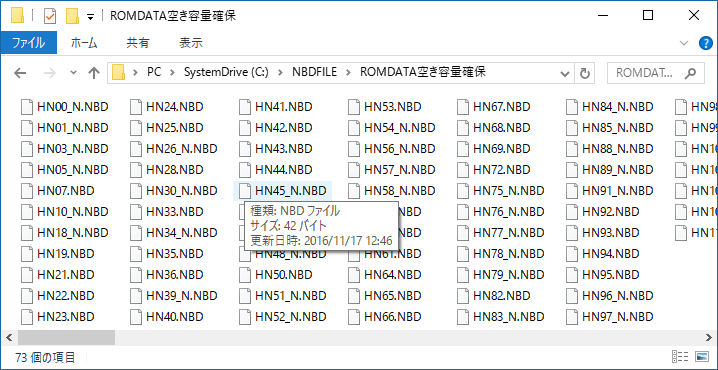Viewport: 718px width, 370px height.
Task: Switch to details view layout
Action: (680, 357)
